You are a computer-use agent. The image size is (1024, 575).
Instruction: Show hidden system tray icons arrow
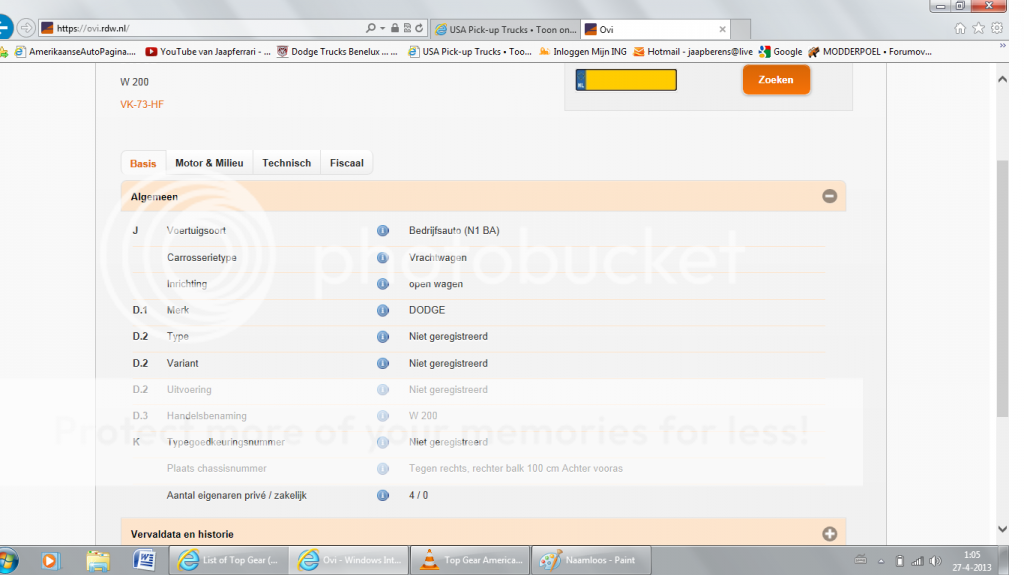(881, 561)
